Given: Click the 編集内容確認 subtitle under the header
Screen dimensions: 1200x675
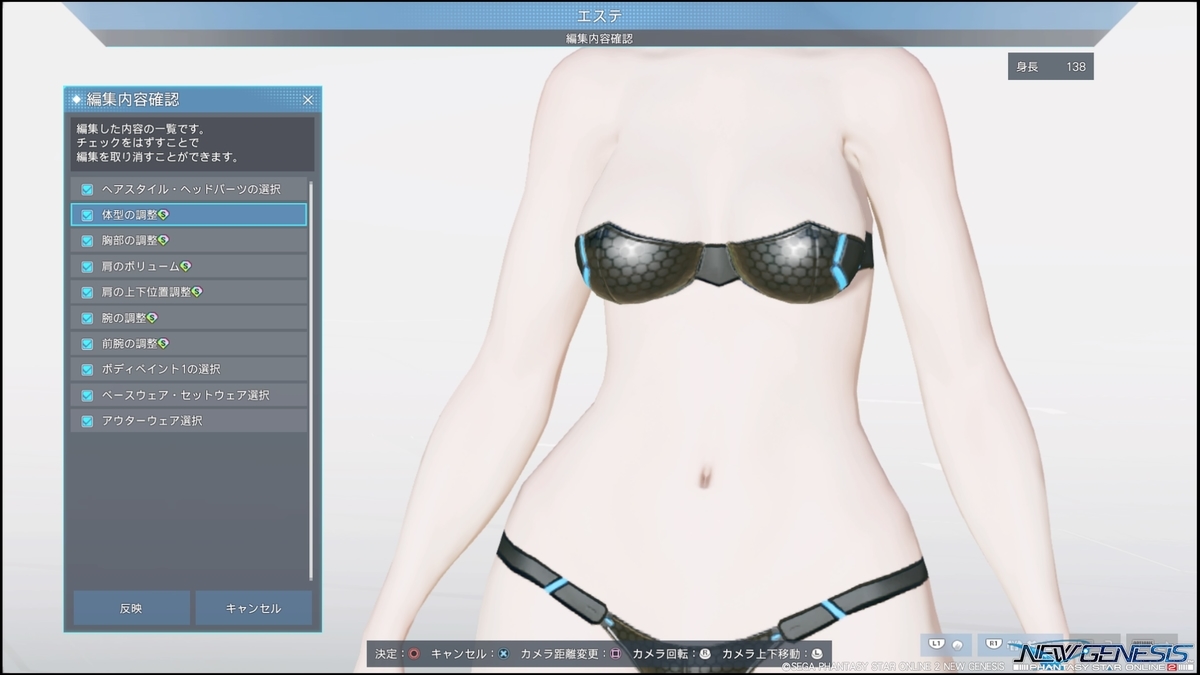Looking at the screenshot, I should (x=600, y=39).
